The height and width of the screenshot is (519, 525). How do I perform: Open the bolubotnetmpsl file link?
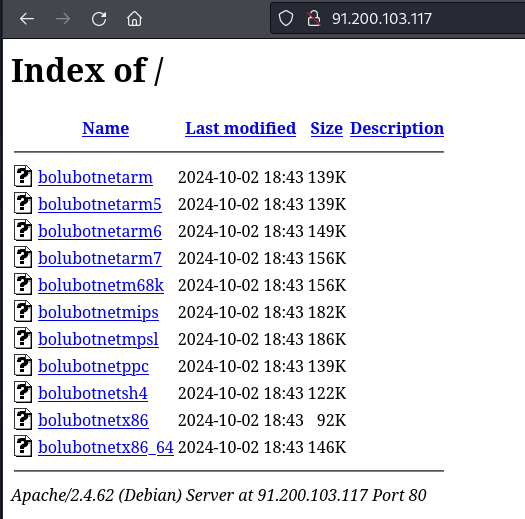point(98,339)
